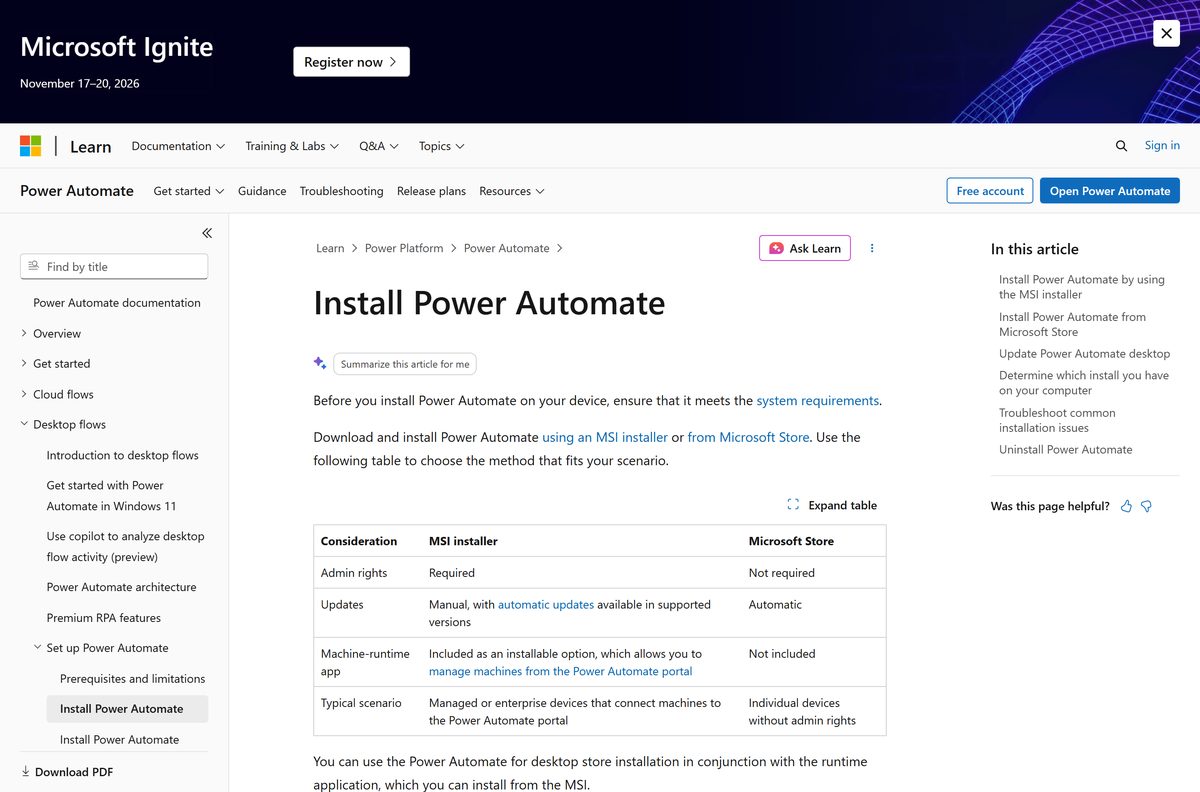Open Use copilot to analyze desktop flow activity
The width and height of the screenshot is (1200, 792).
pos(125,546)
